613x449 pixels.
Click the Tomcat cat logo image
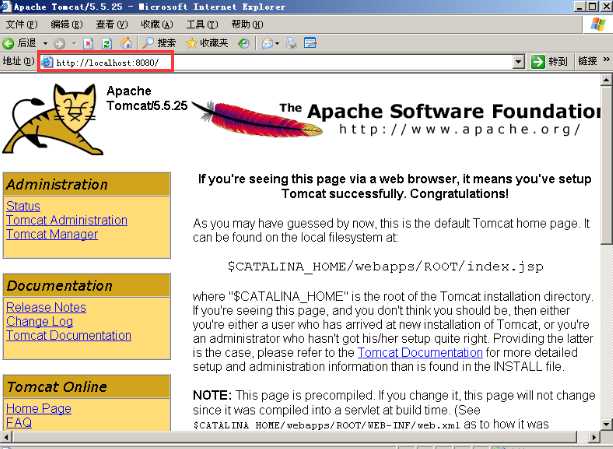coord(52,119)
